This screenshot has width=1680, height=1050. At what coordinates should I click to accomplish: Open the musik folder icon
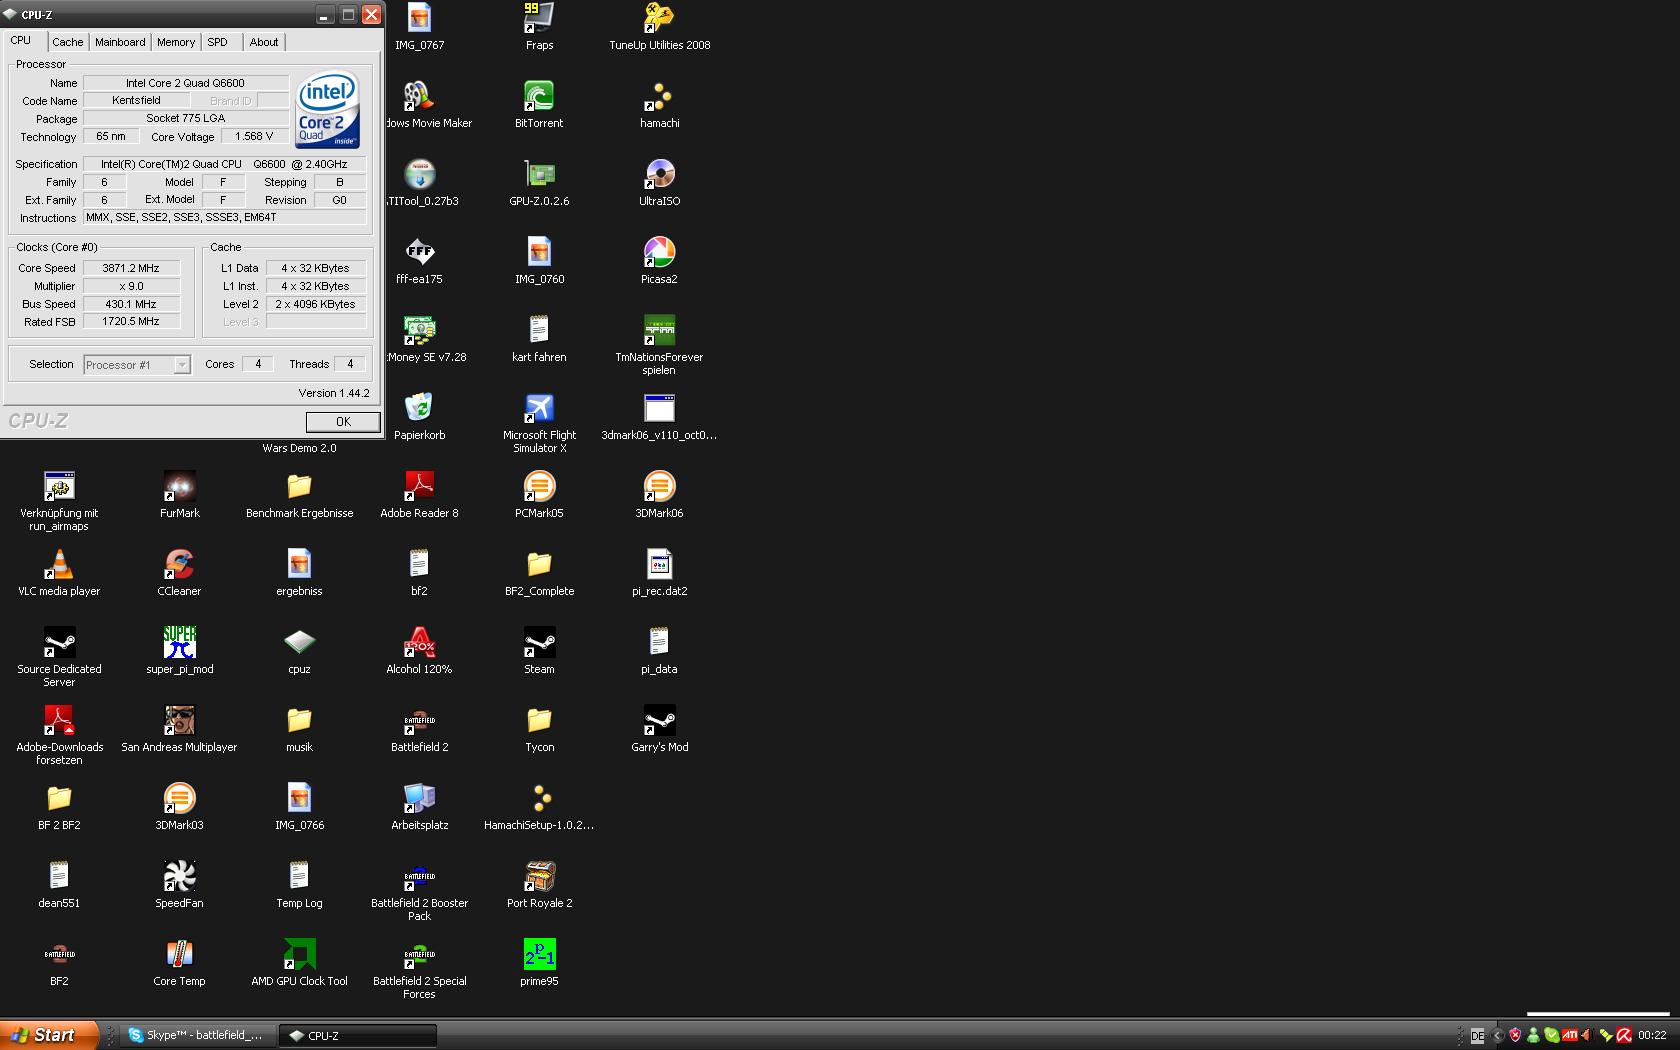pyautogui.click(x=299, y=729)
